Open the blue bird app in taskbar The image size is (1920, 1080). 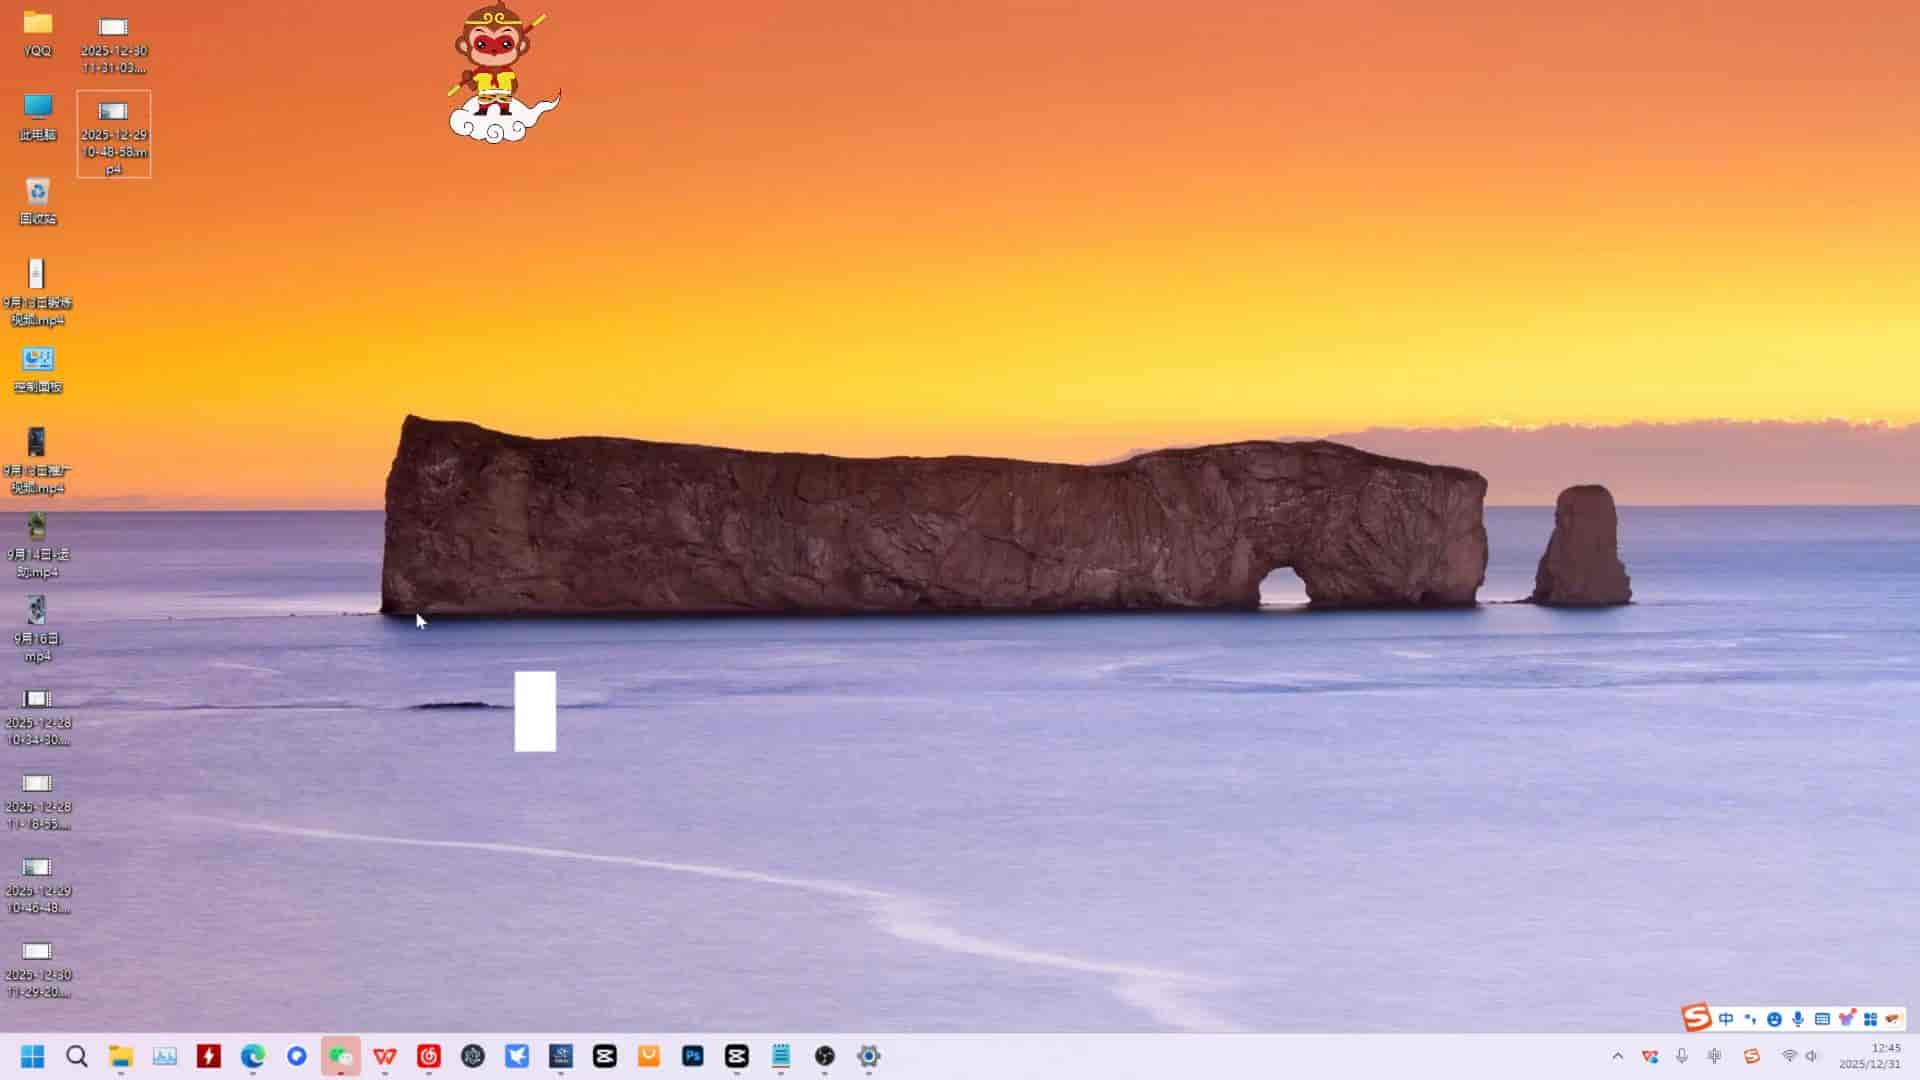pos(517,1056)
